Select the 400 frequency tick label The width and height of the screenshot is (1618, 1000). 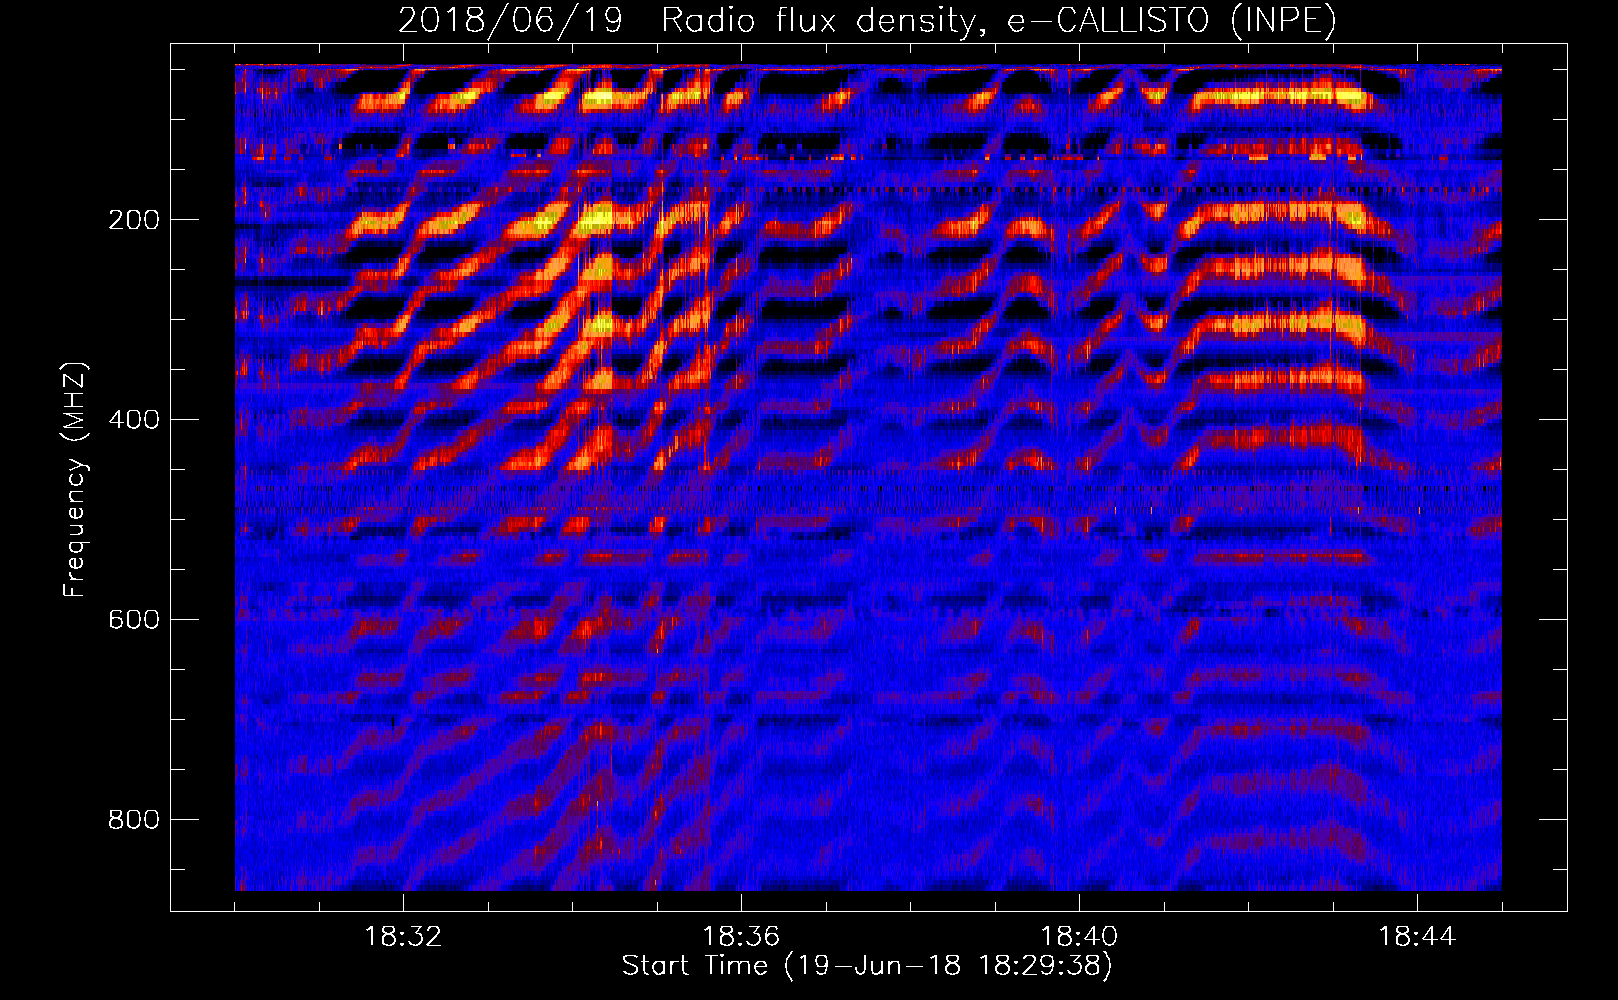coord(134,420)
